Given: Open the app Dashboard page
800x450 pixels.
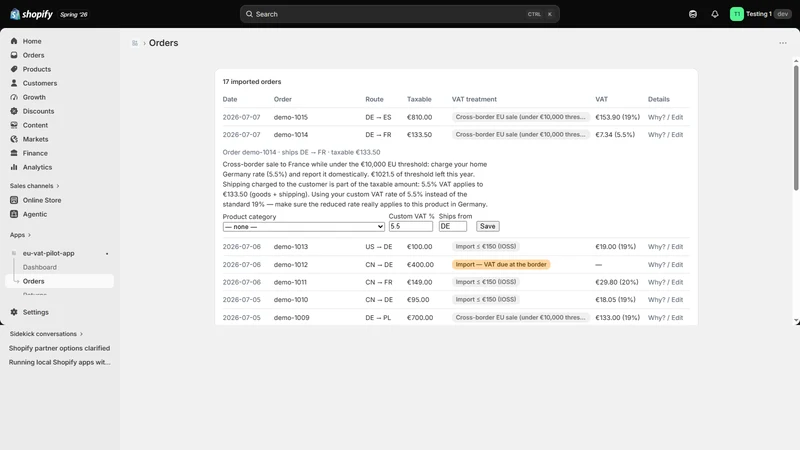Looking at the screenshot, I should tap(40, 267).
